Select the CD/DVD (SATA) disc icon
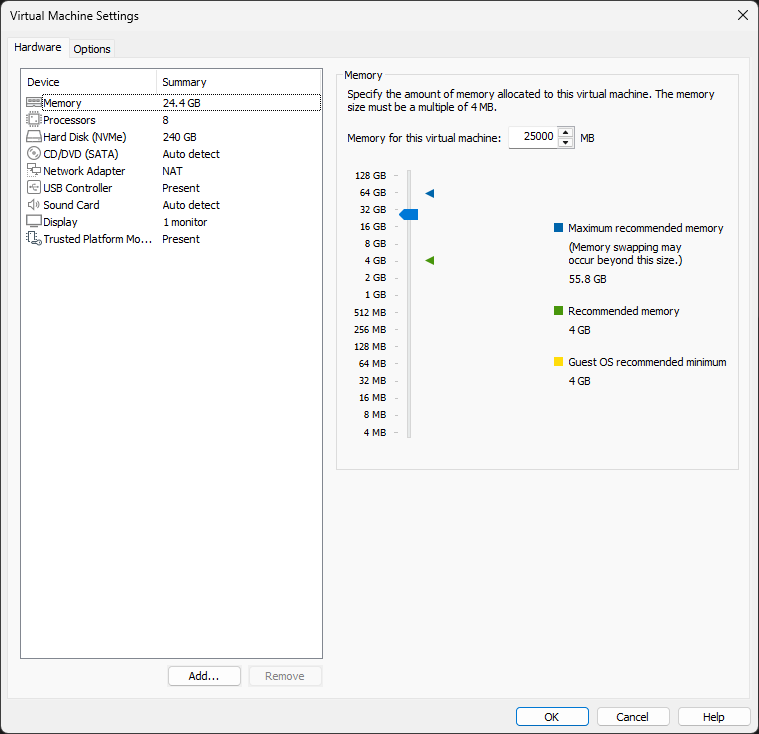The width and height of the screenshot is (759, 734). (33, 153)
